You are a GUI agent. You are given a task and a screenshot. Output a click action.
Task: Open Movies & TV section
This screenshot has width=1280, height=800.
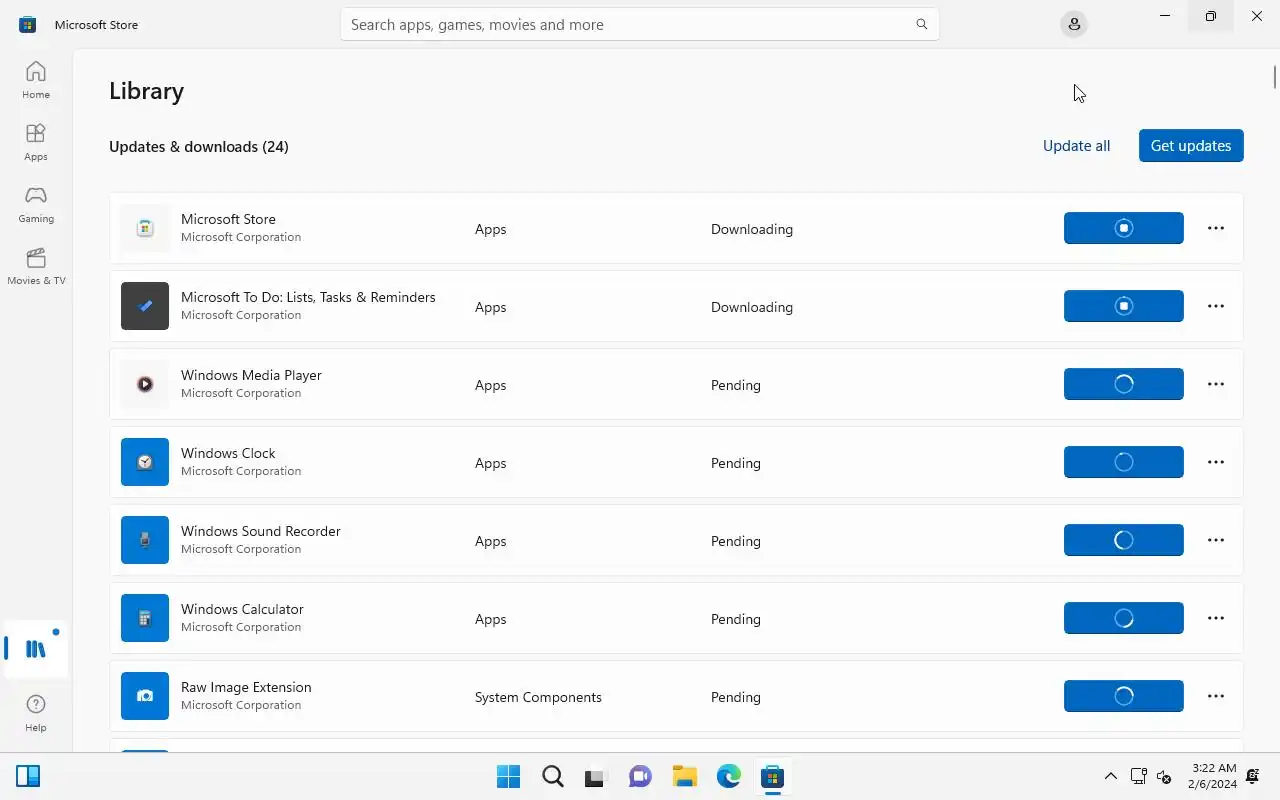(x=36, y=266)
